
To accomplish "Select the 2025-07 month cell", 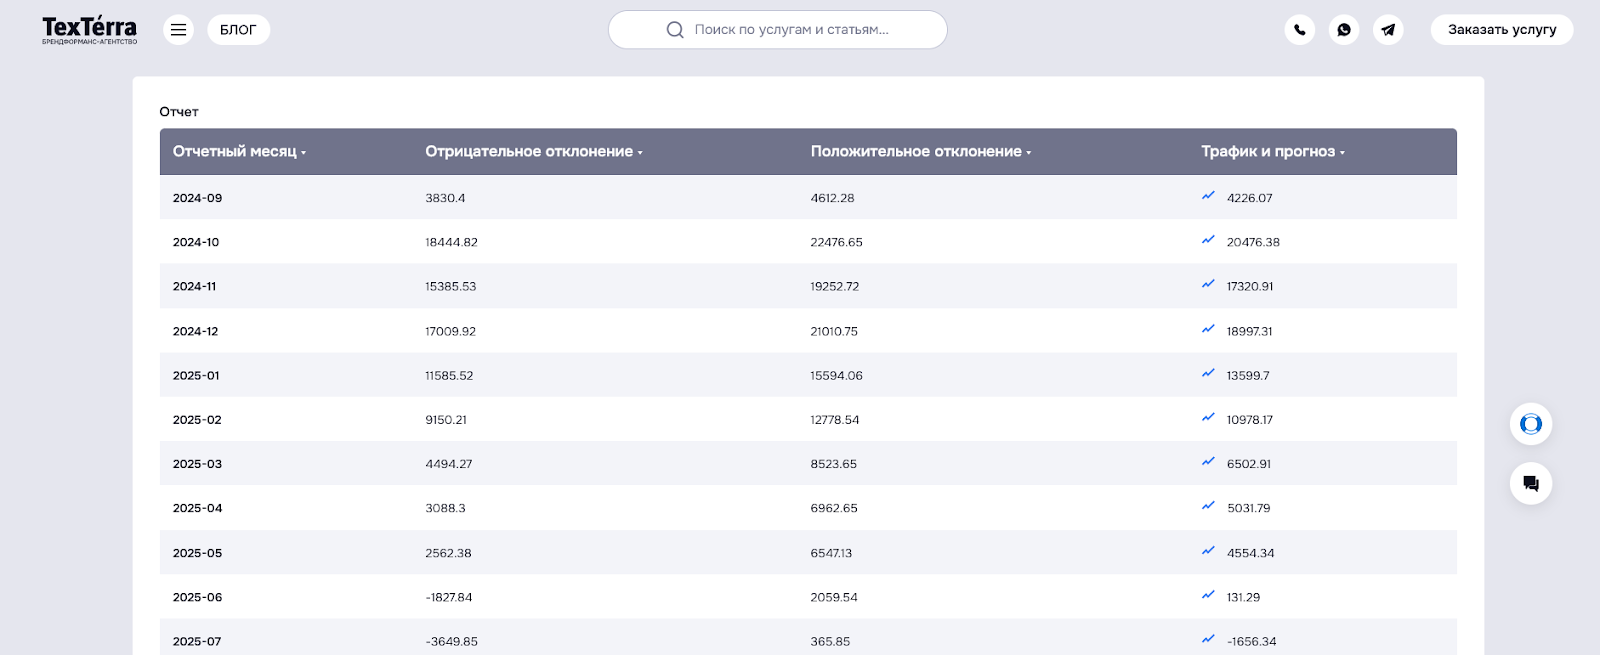I will [x=197, y=641].
